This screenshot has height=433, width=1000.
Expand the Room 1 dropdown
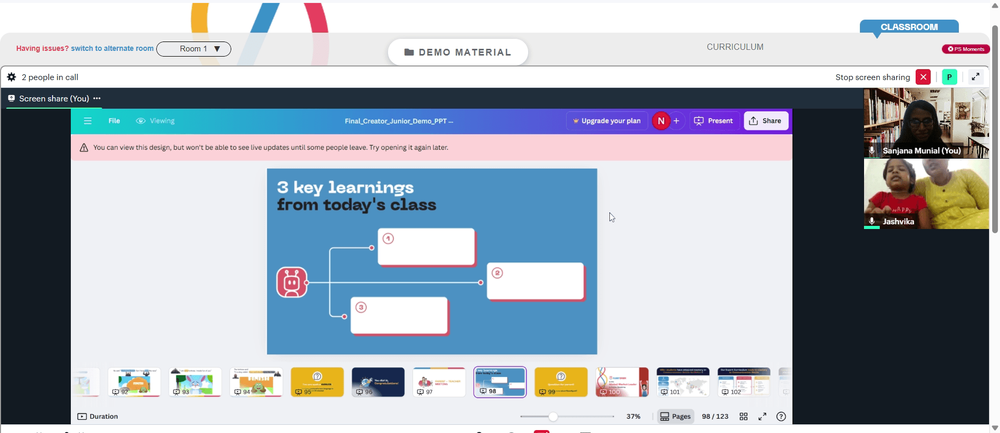tap(194, 48)
